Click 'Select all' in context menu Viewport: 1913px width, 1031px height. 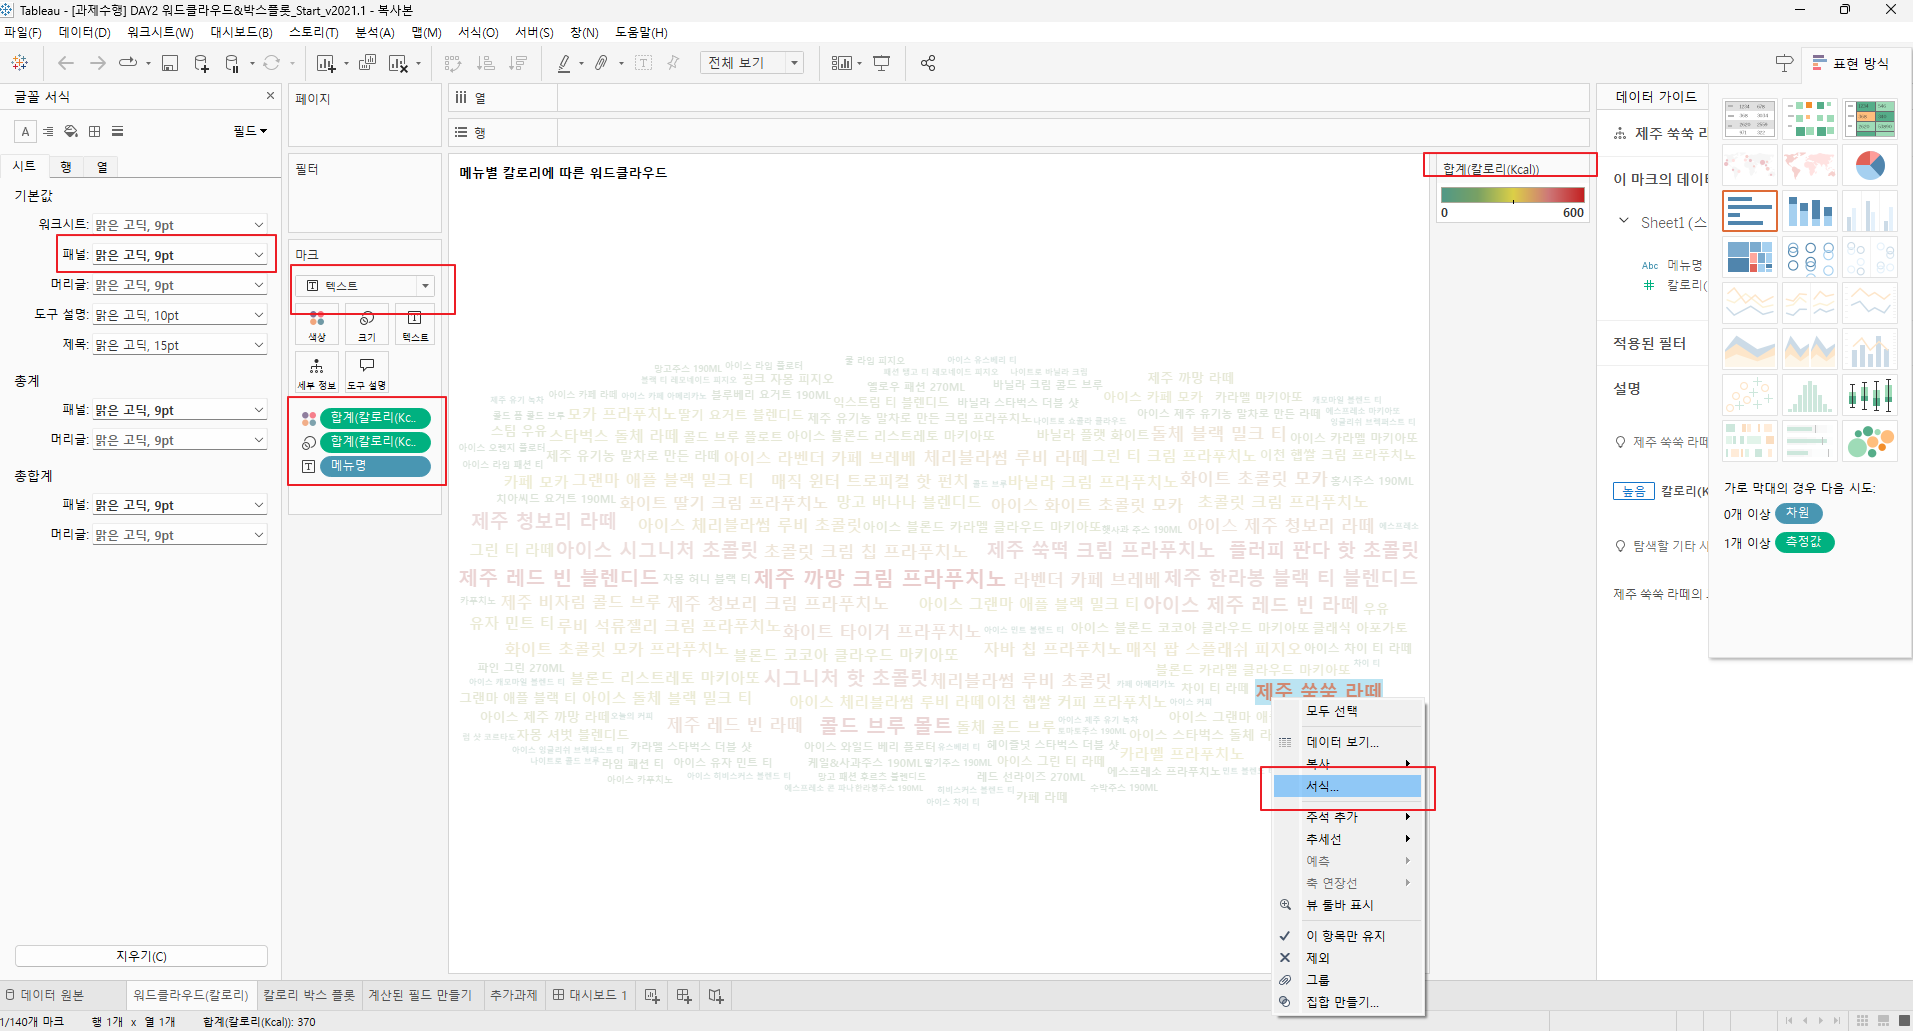click(1346, 711)
